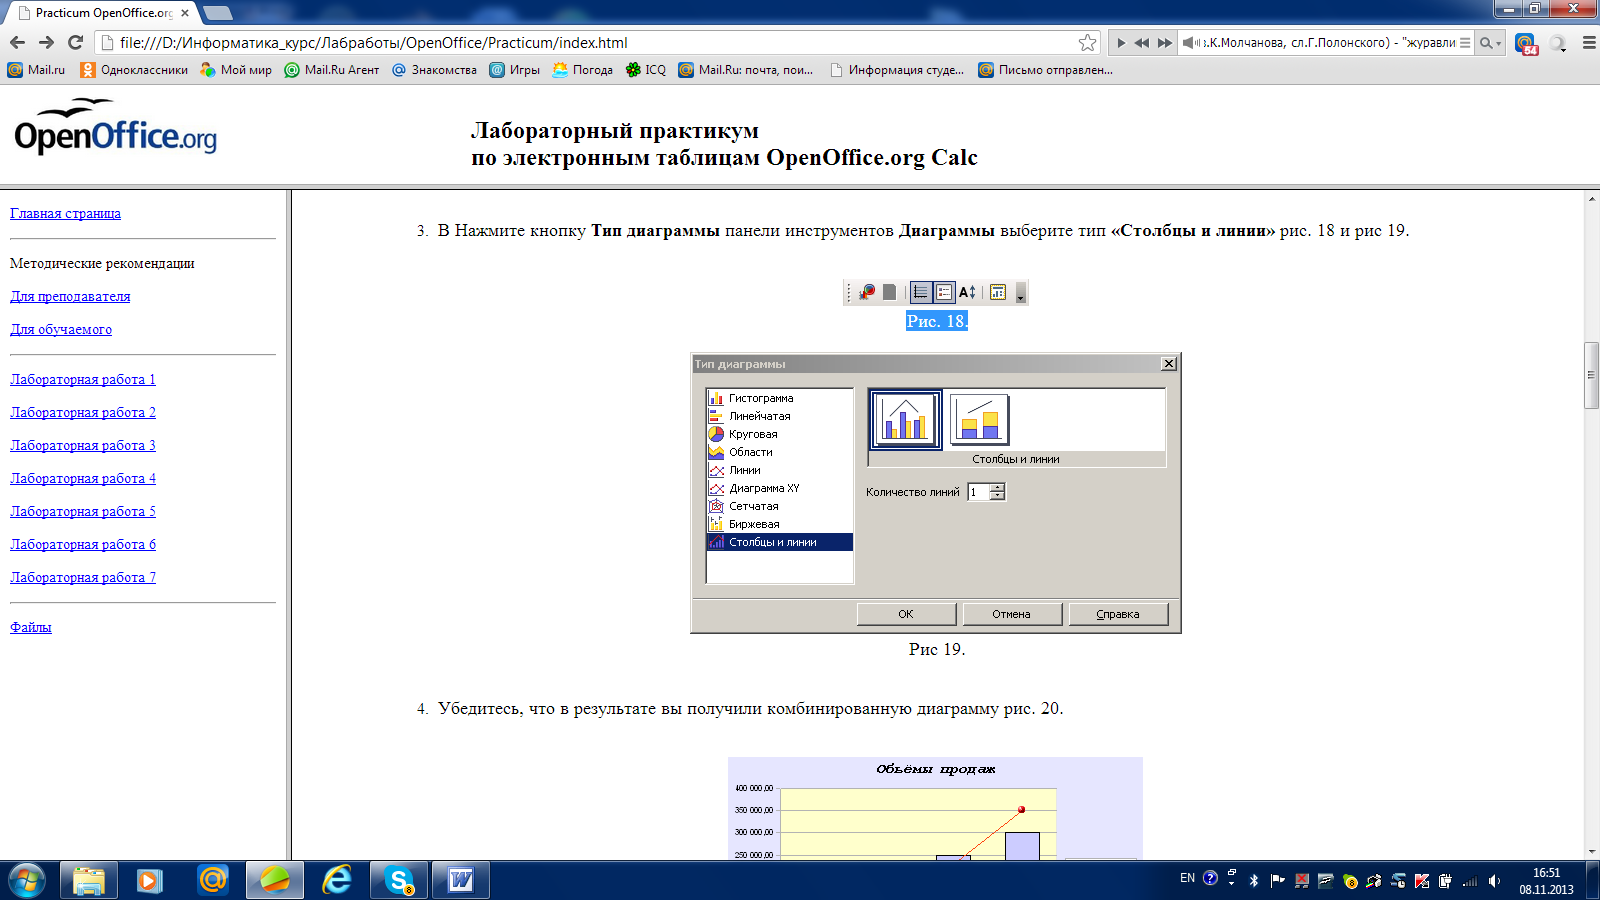Click system tray volume speaker icon
Image resolution: width=1600 pixels, height=900 pixels.
[1494, 881]
